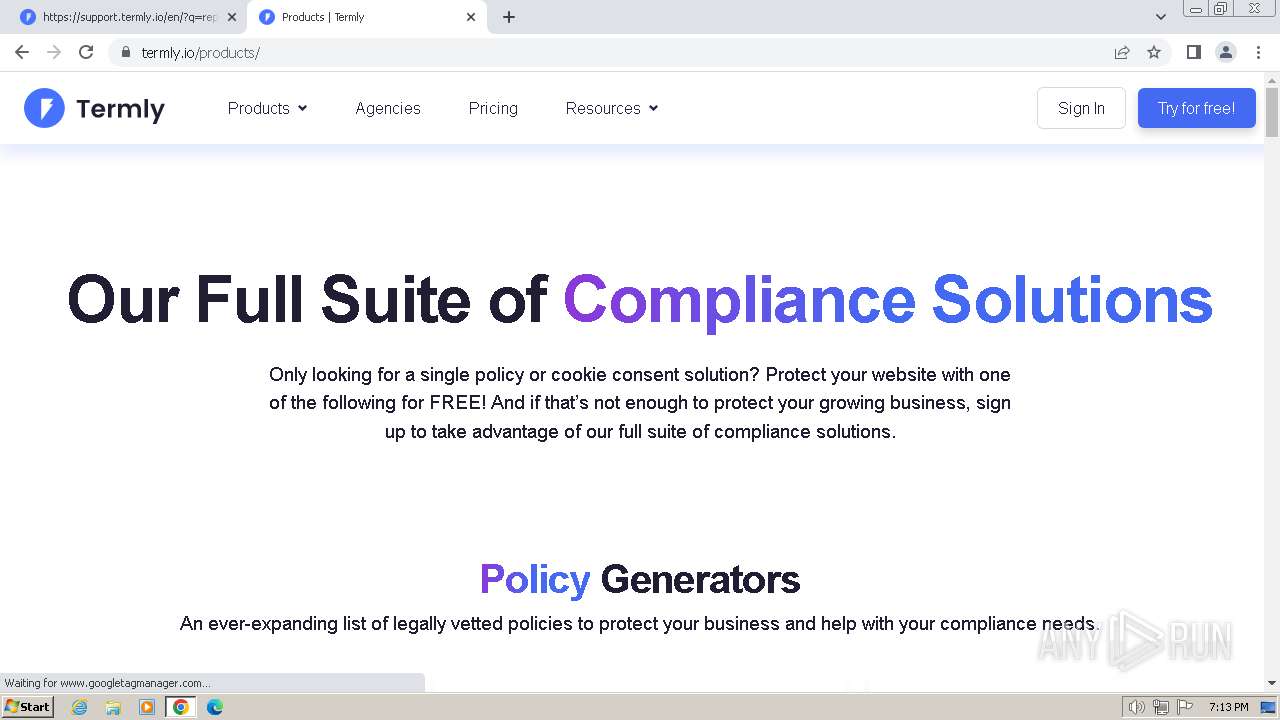Click the action center flag tray icon

pyautogui.click(x=1185, y=707)
